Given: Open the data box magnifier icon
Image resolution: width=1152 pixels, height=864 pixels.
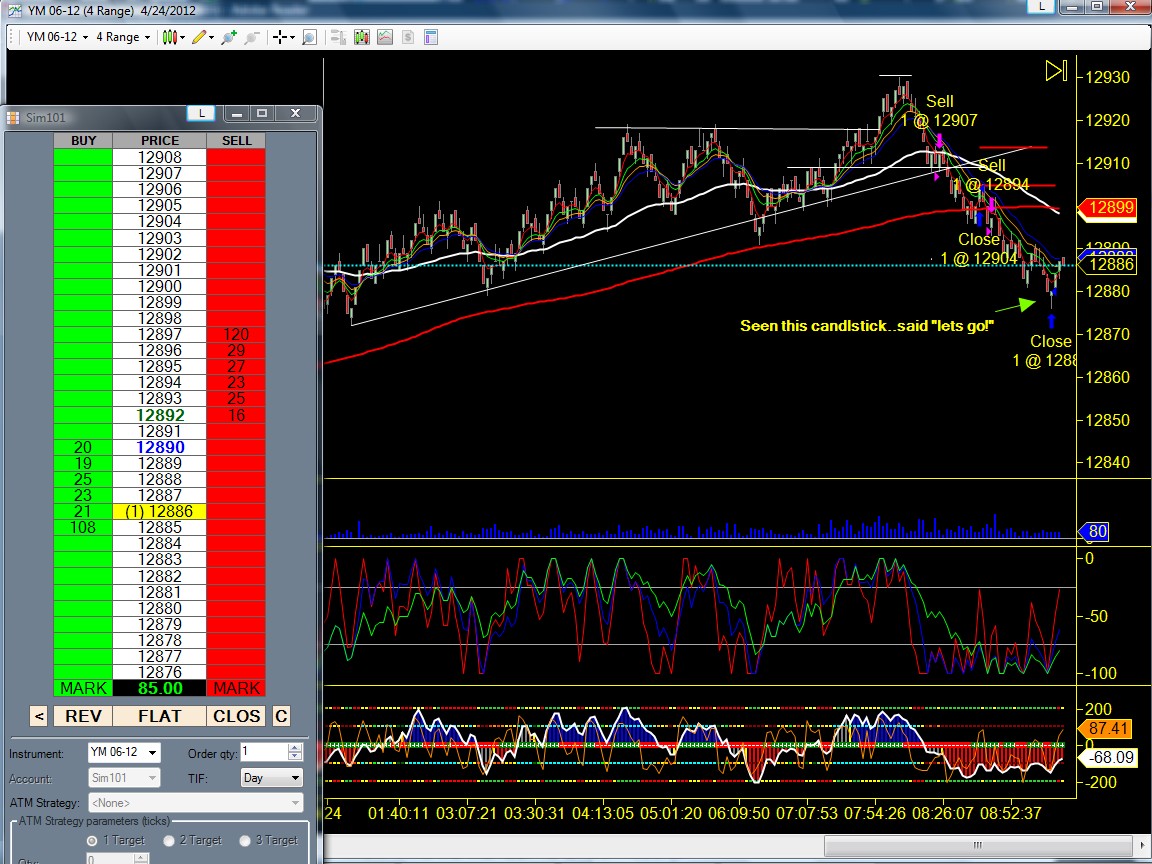Looking at the screenshot, I should (x=309, y=37).
